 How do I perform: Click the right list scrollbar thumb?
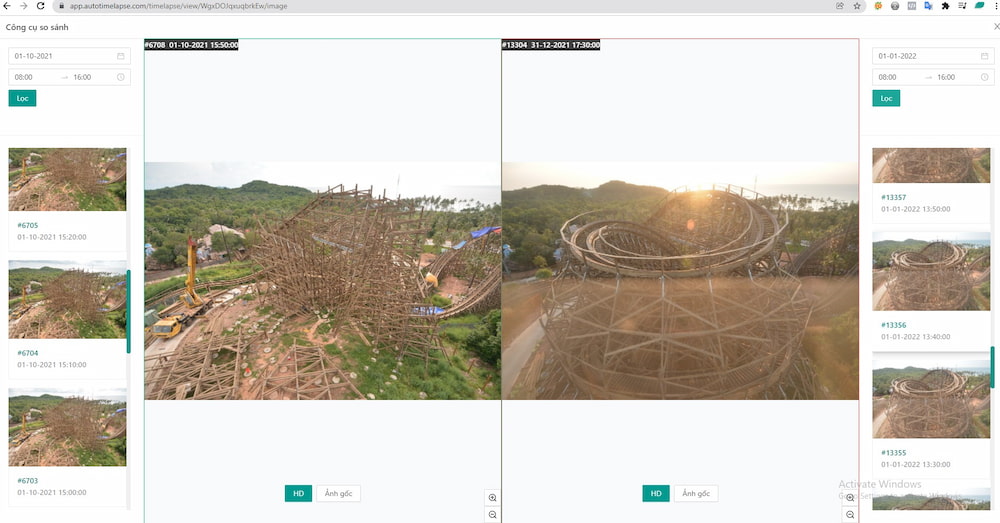click(x=992, y=367)
